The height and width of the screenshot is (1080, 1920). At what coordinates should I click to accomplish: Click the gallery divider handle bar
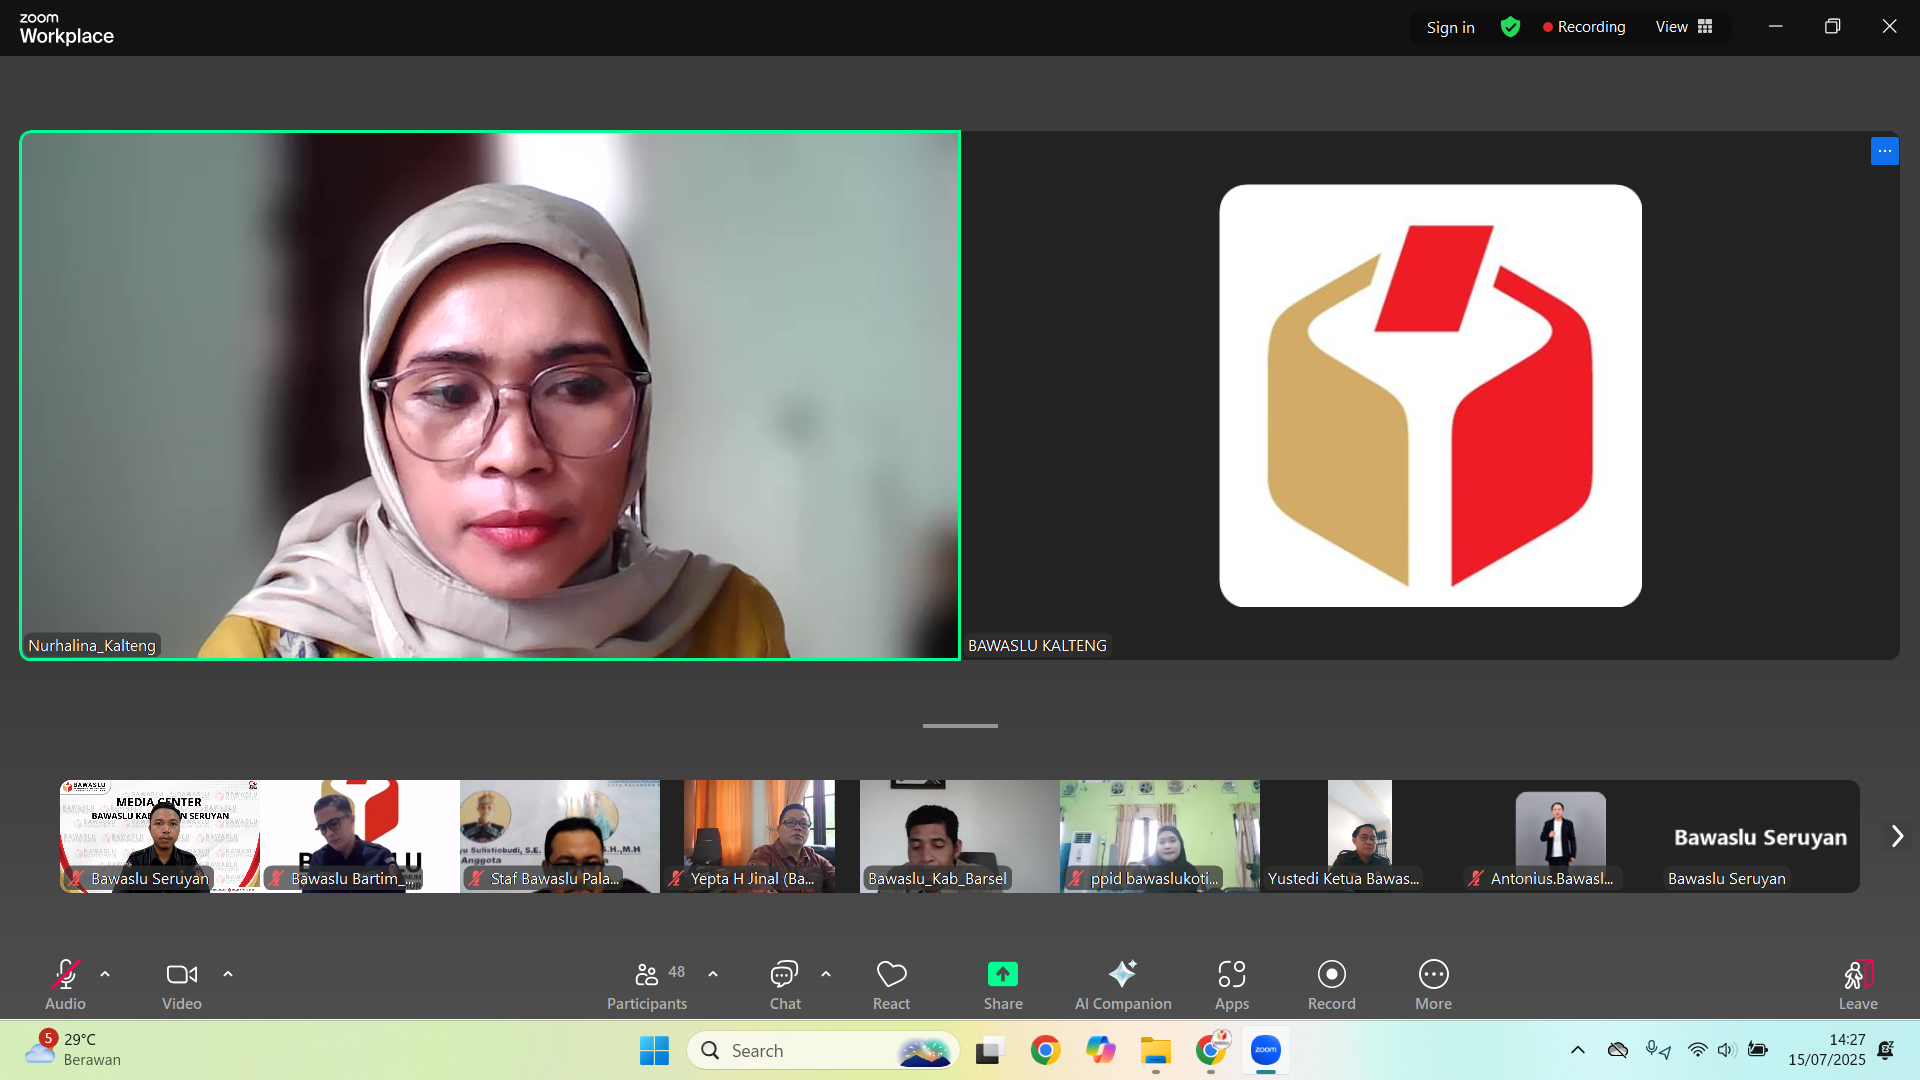960,726
